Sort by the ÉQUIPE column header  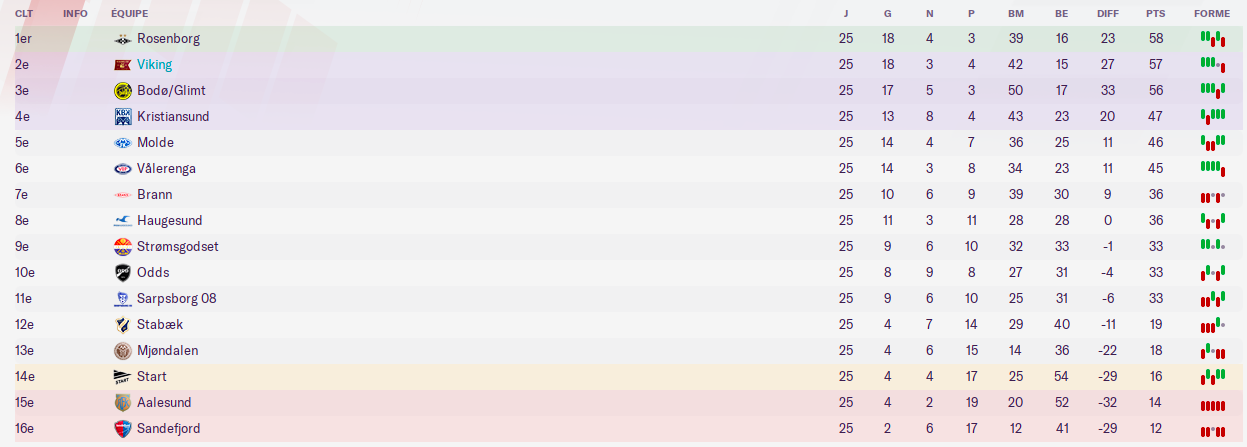point(123,14)
